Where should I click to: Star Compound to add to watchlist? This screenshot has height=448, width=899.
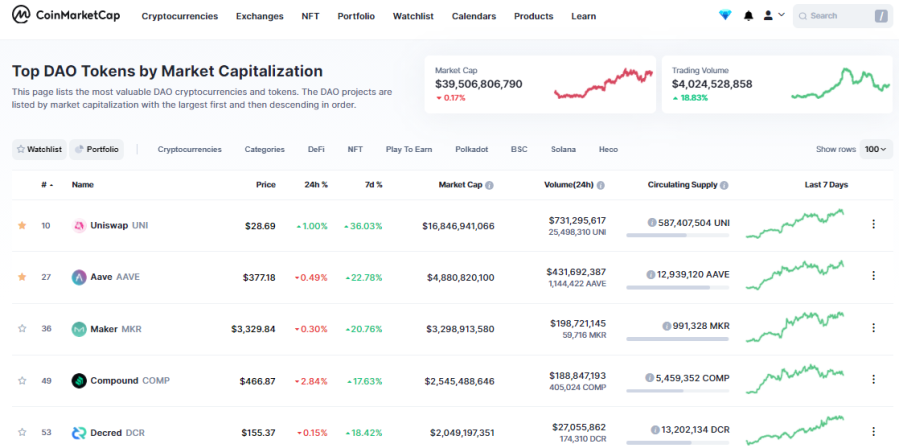pos(22,380)
